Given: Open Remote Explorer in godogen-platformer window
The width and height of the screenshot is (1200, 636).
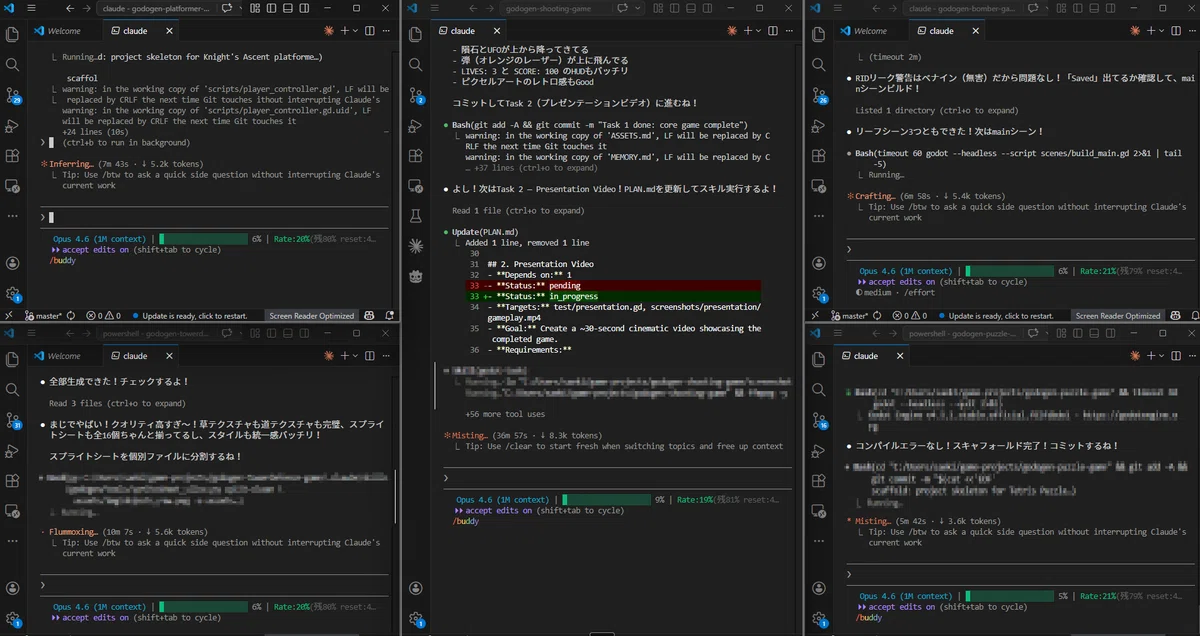Looking at the screenshot, I should pyautogui.click(x=12, y=186).
